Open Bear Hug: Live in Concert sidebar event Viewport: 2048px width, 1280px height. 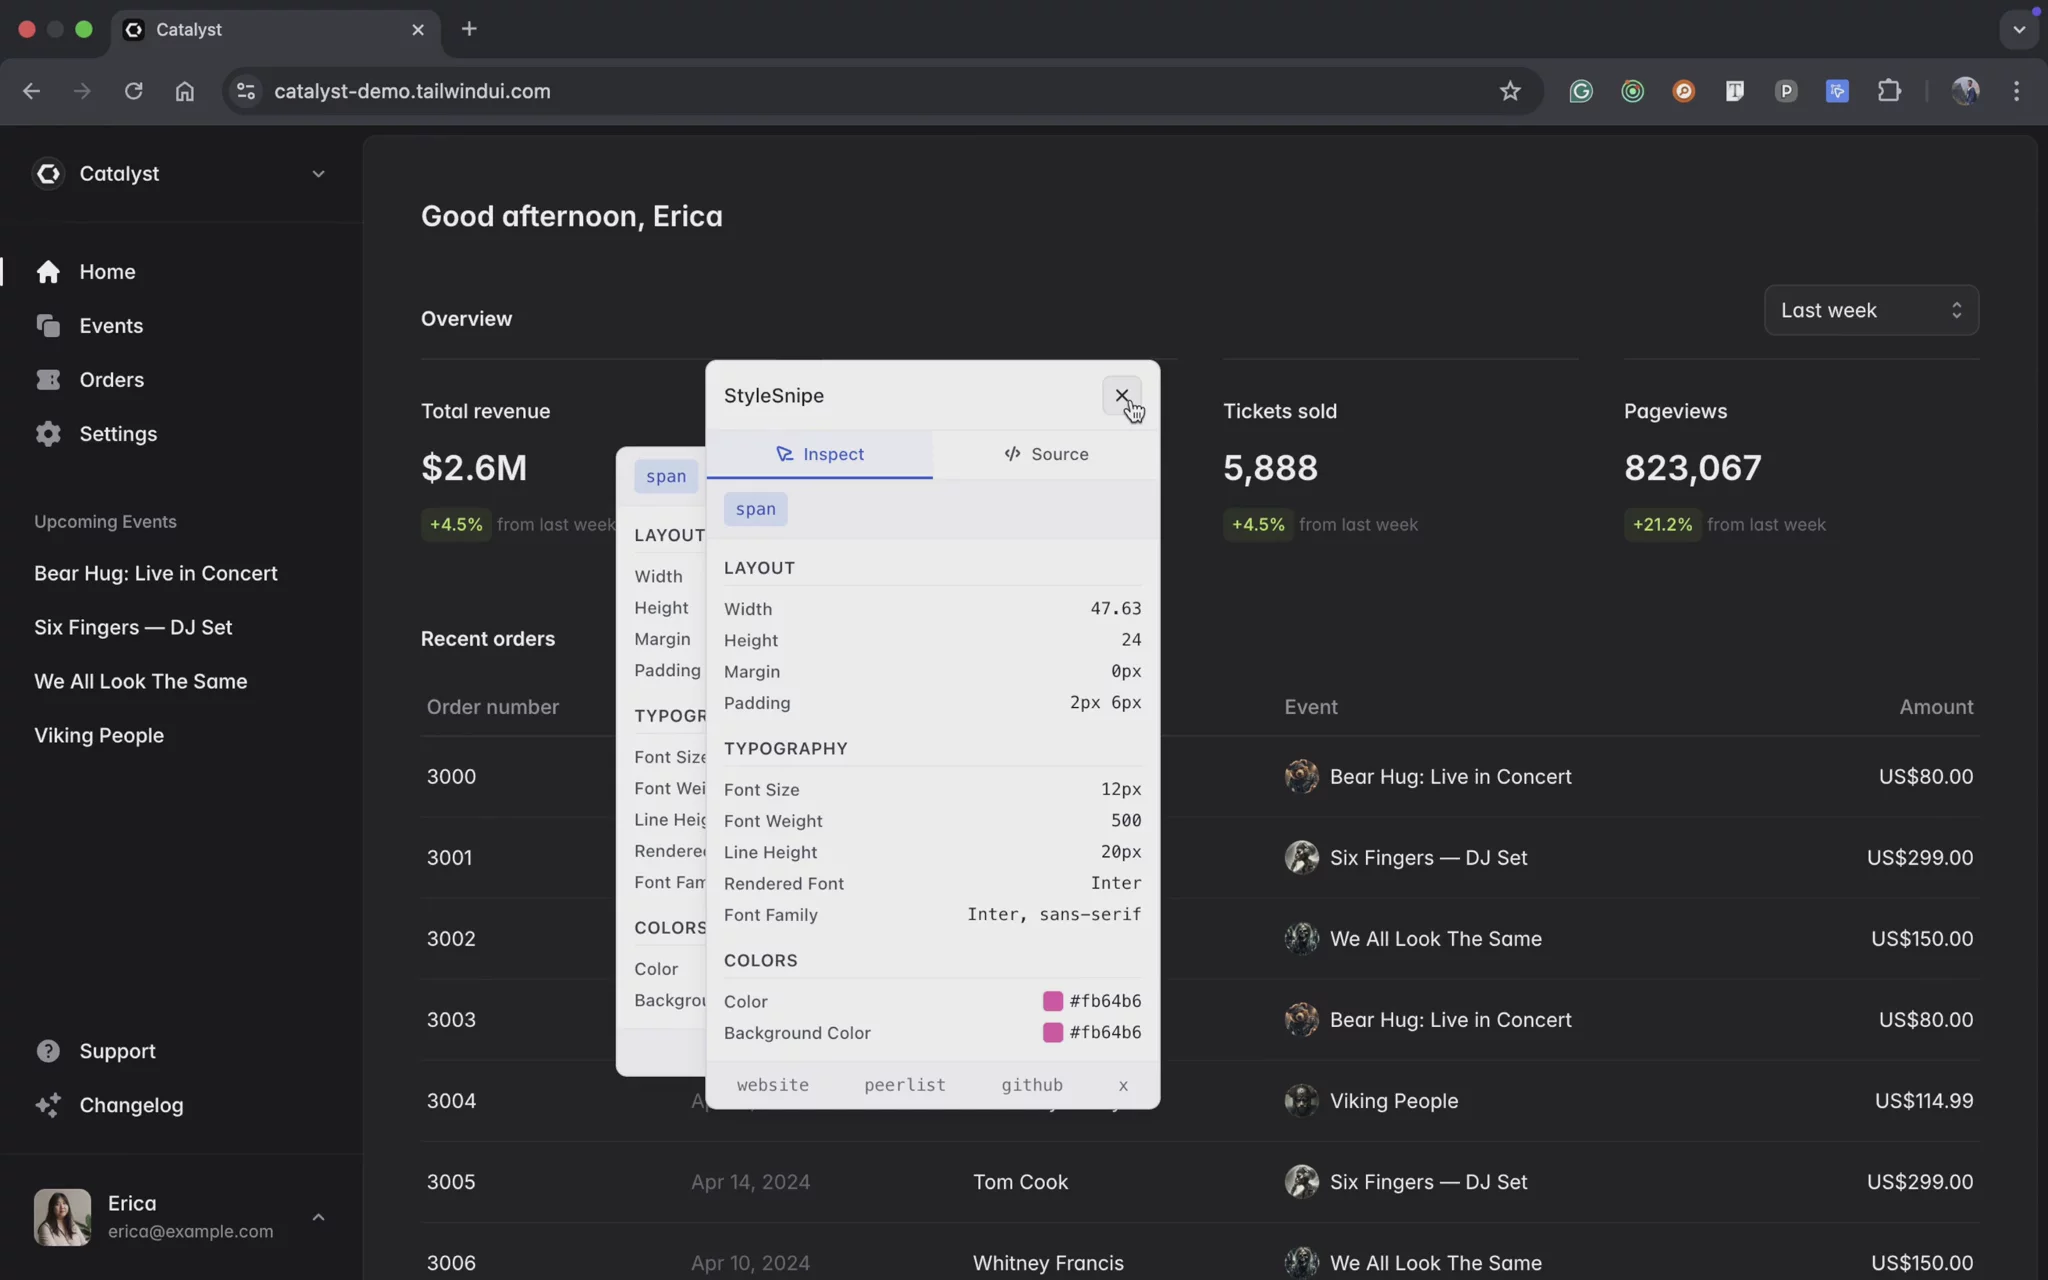tap(156, 574)
